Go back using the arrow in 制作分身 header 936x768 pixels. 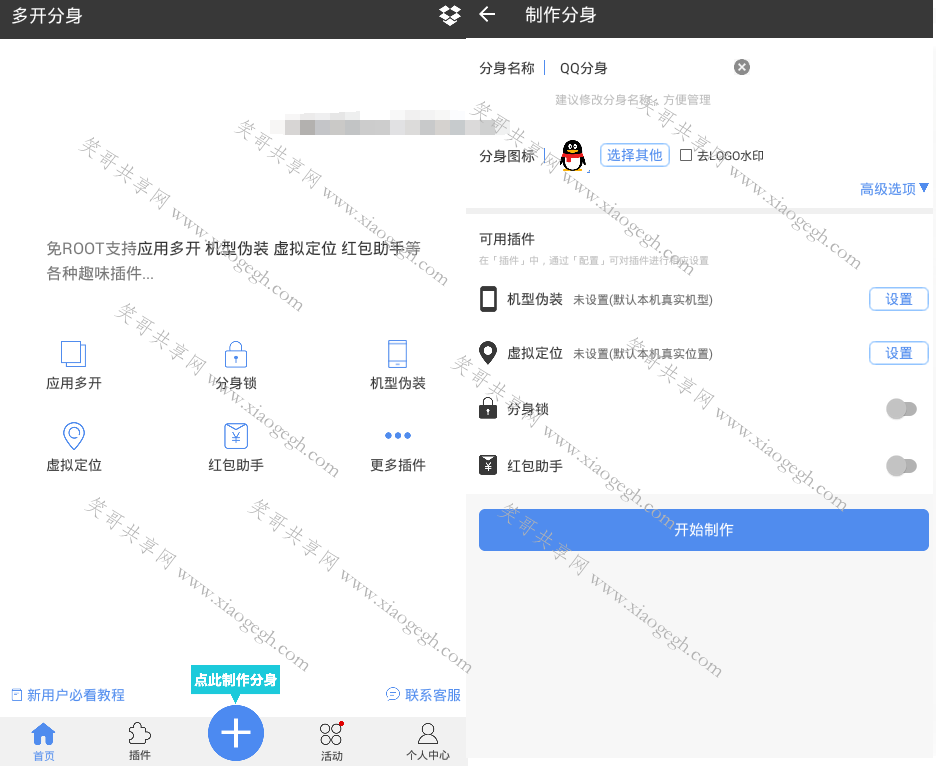487,14
